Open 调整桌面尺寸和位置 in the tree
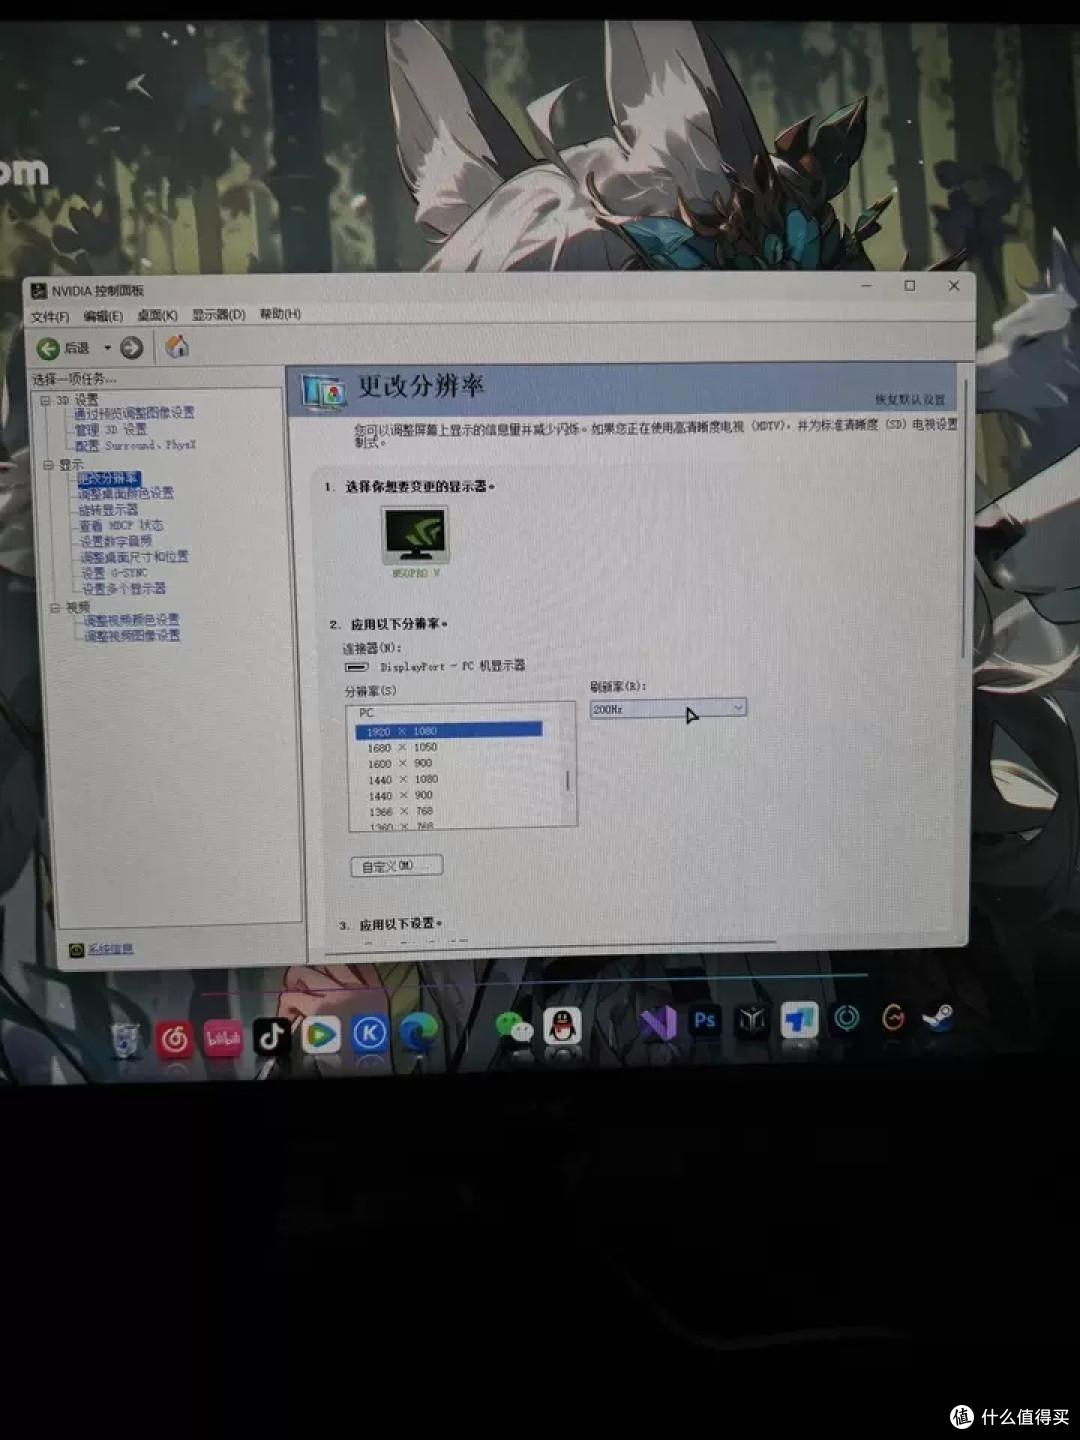 click(134, 557)
